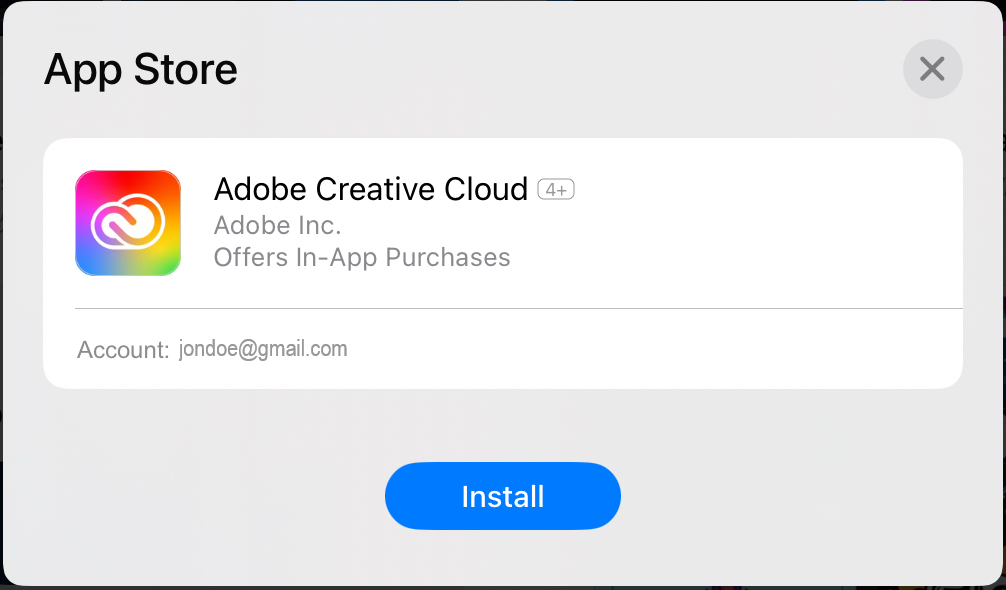Click the word Offers in the subtitle
Viewport: 1006px width, 590px height.
click(x=250, y=257)
